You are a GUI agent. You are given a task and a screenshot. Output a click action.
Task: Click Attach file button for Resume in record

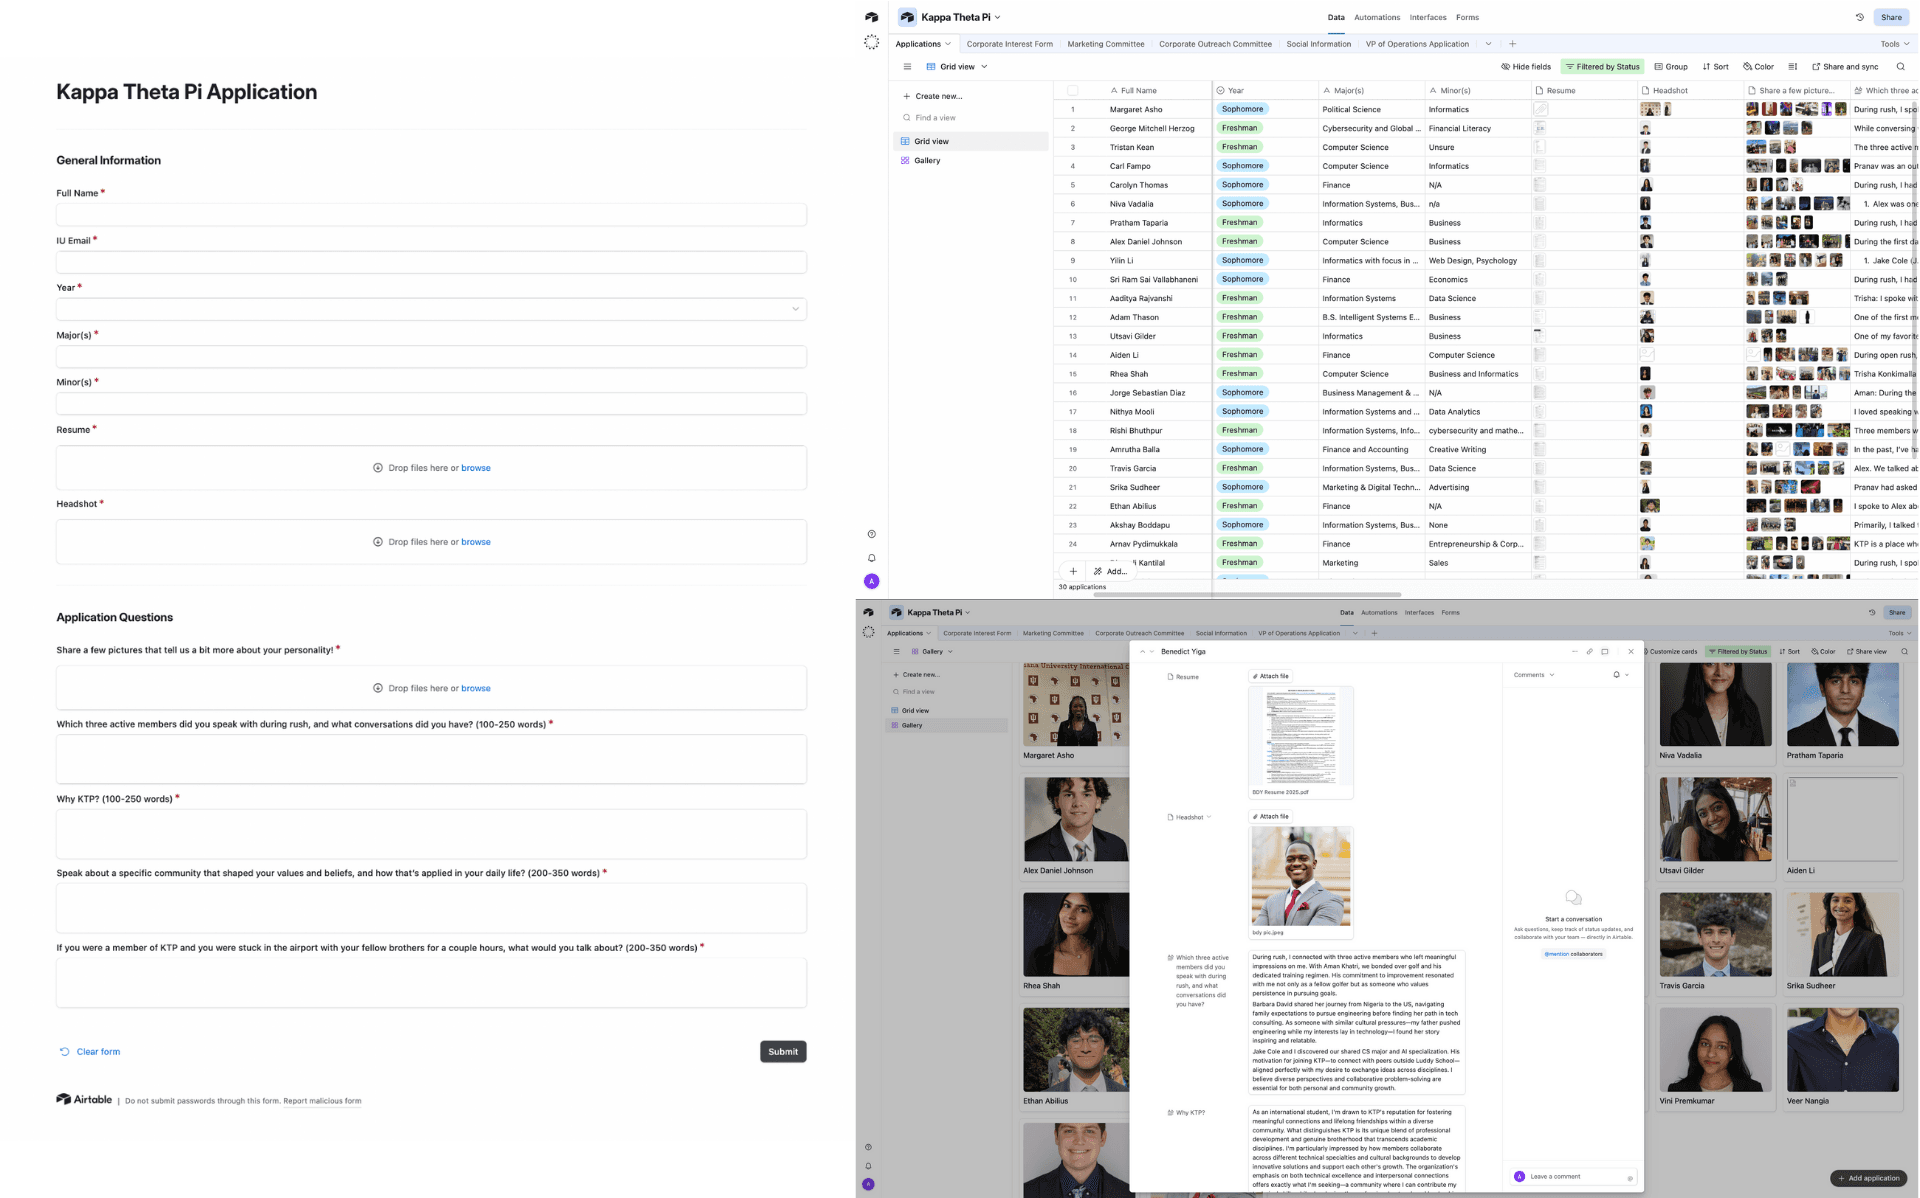1270,676
